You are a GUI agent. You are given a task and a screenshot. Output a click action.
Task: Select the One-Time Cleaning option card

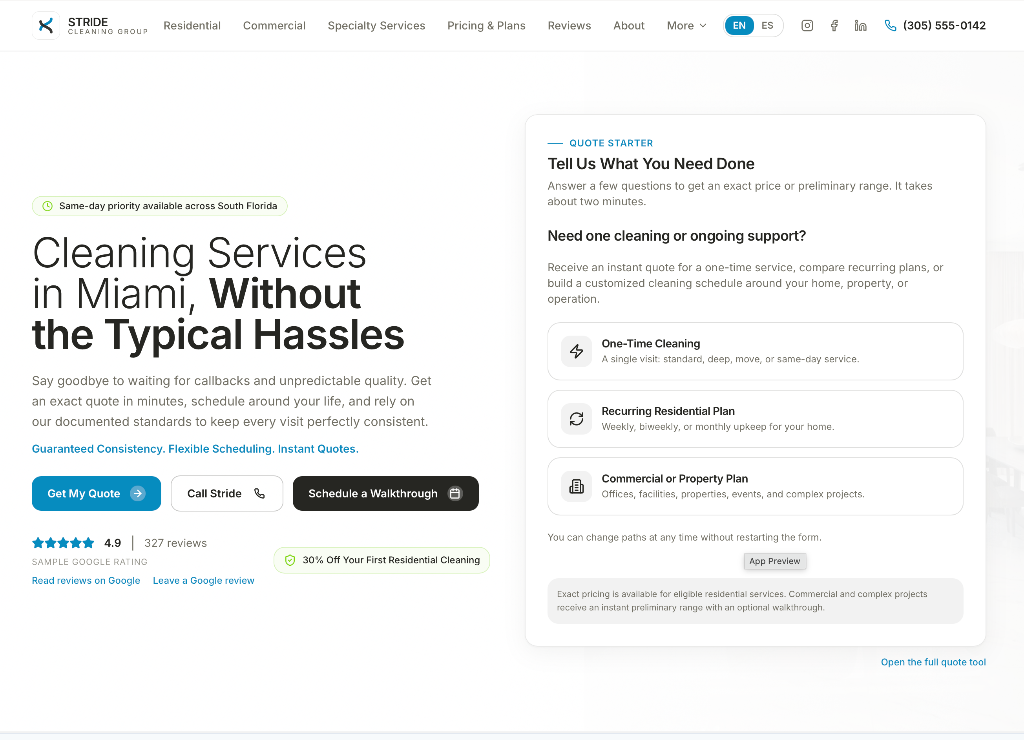(755, 351)
